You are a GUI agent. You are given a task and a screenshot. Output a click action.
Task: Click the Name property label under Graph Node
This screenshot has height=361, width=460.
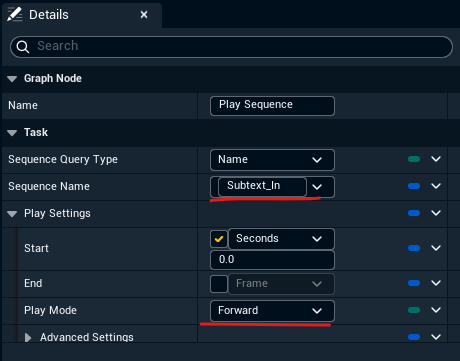pyautogui.click(x=23, y=105)
